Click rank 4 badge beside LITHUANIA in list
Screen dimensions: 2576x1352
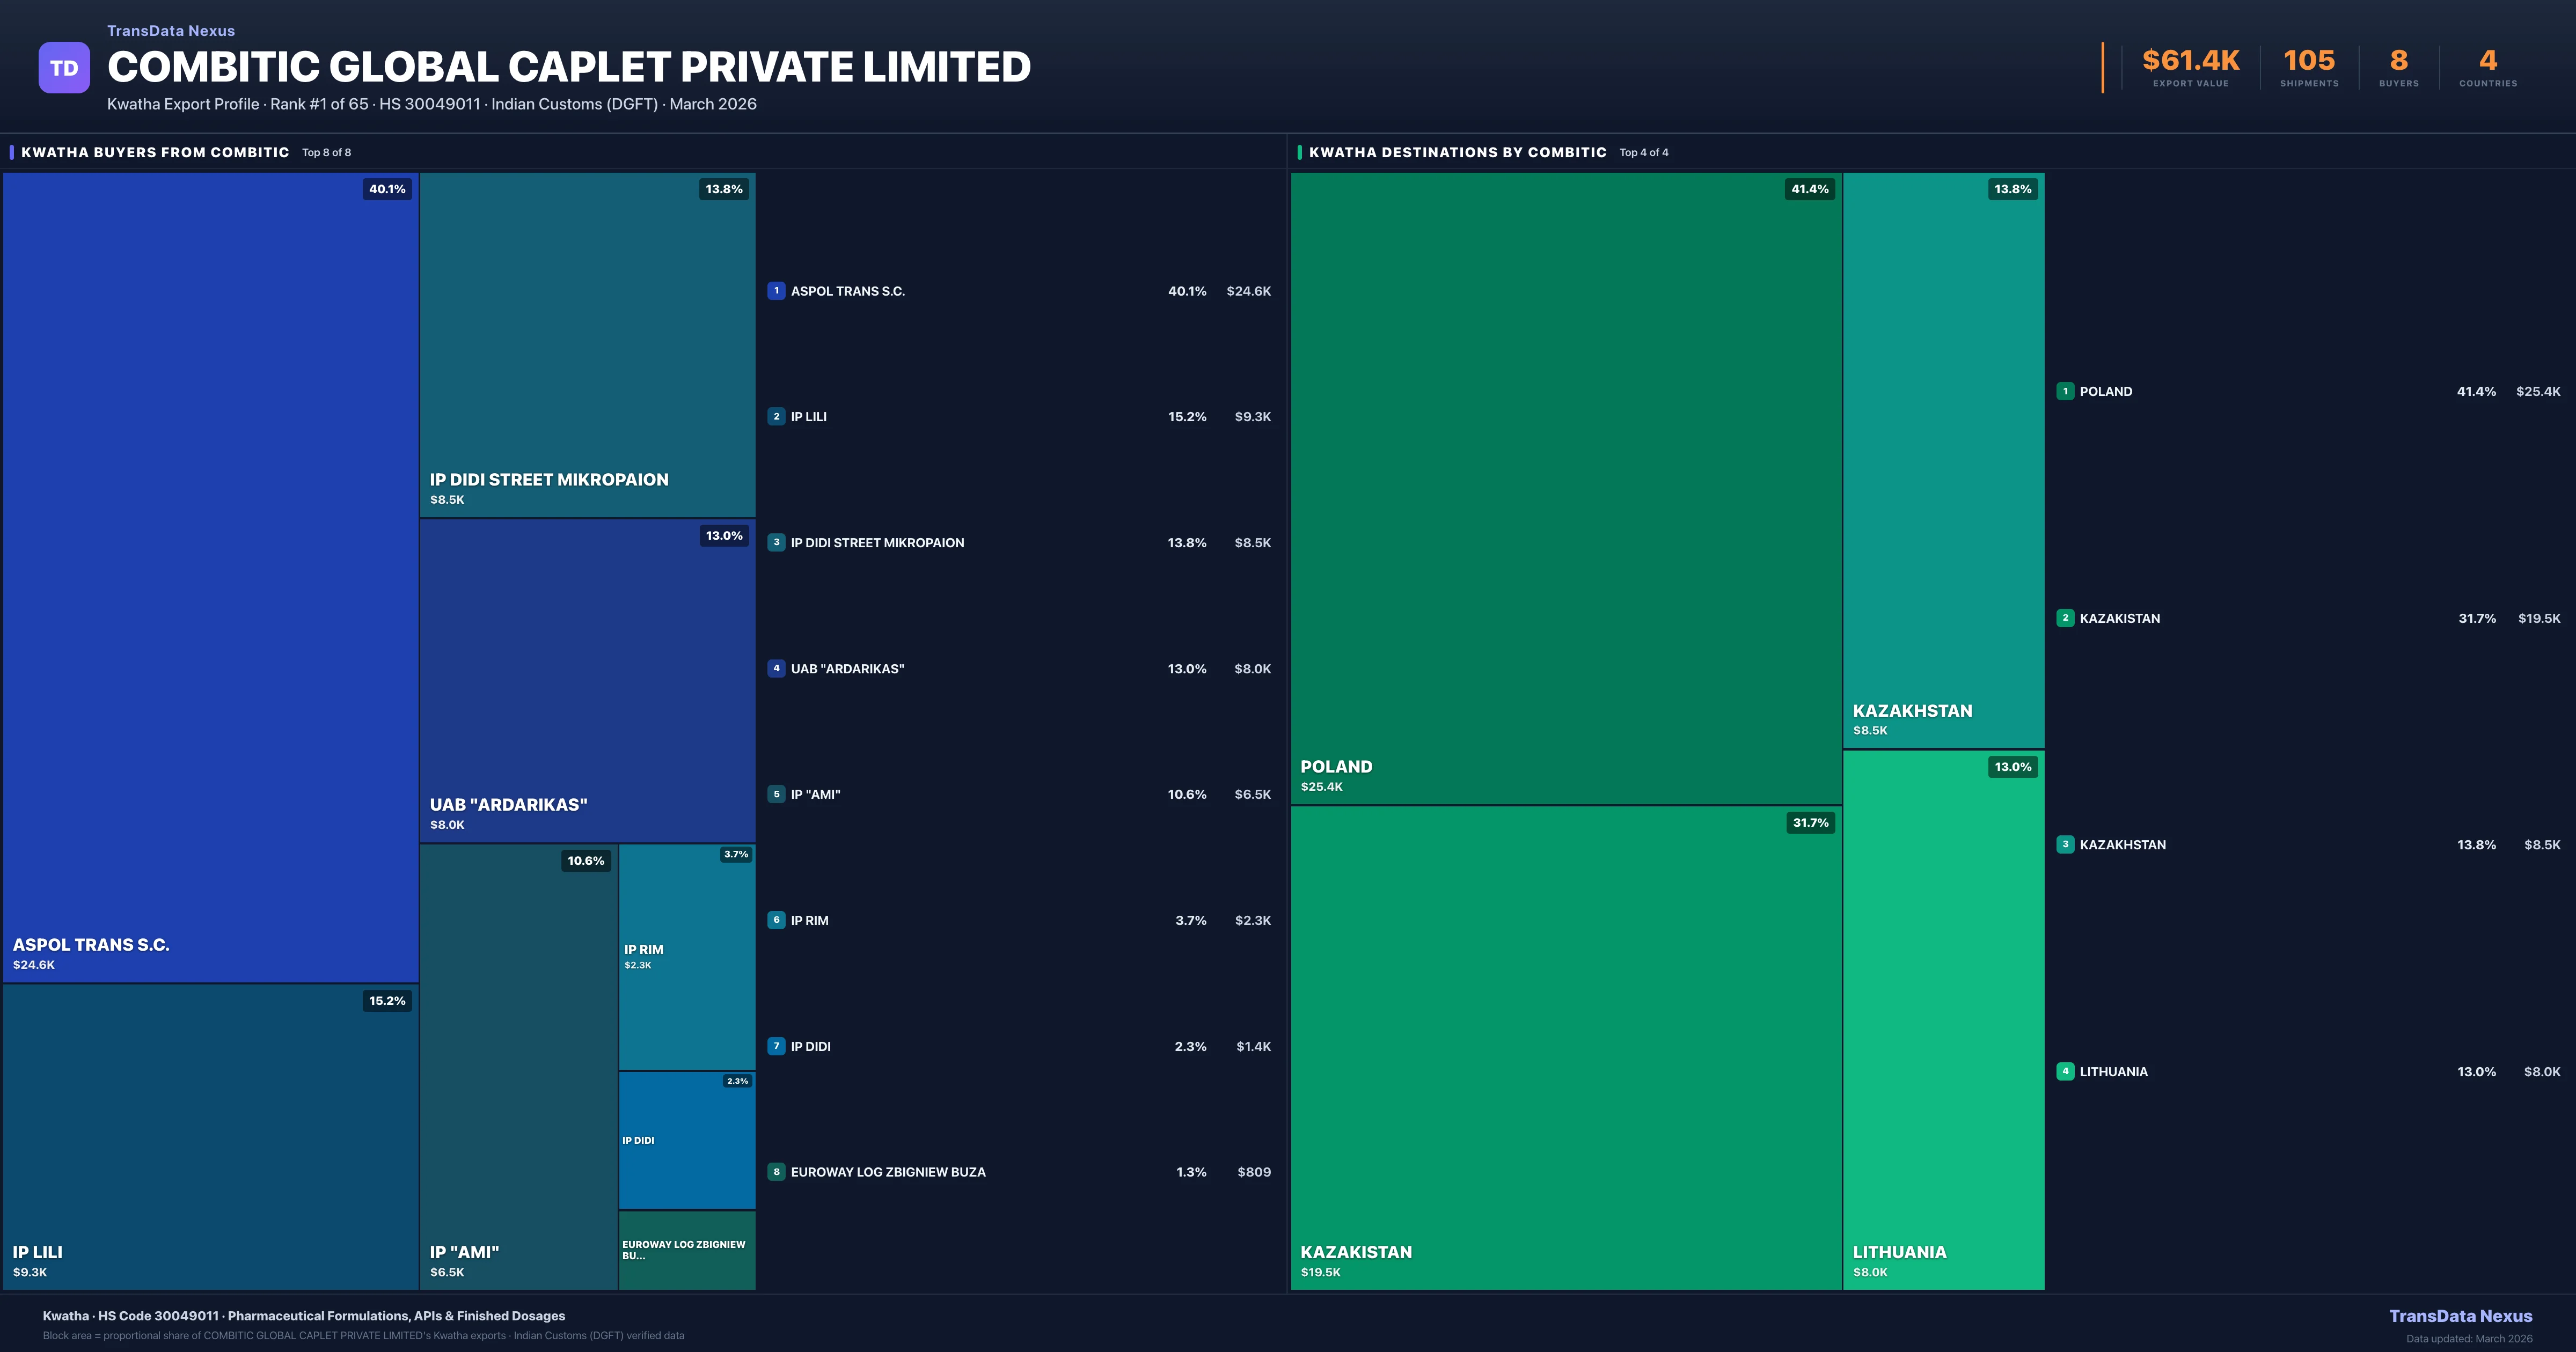tap(2065, 1072)
